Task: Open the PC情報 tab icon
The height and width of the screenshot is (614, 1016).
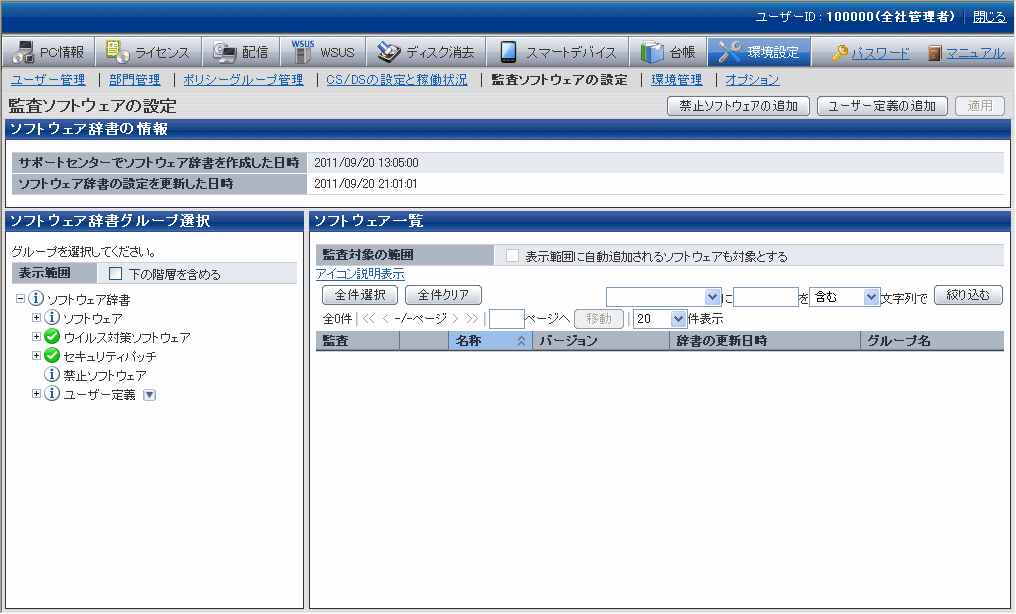Action: (22, 52)
